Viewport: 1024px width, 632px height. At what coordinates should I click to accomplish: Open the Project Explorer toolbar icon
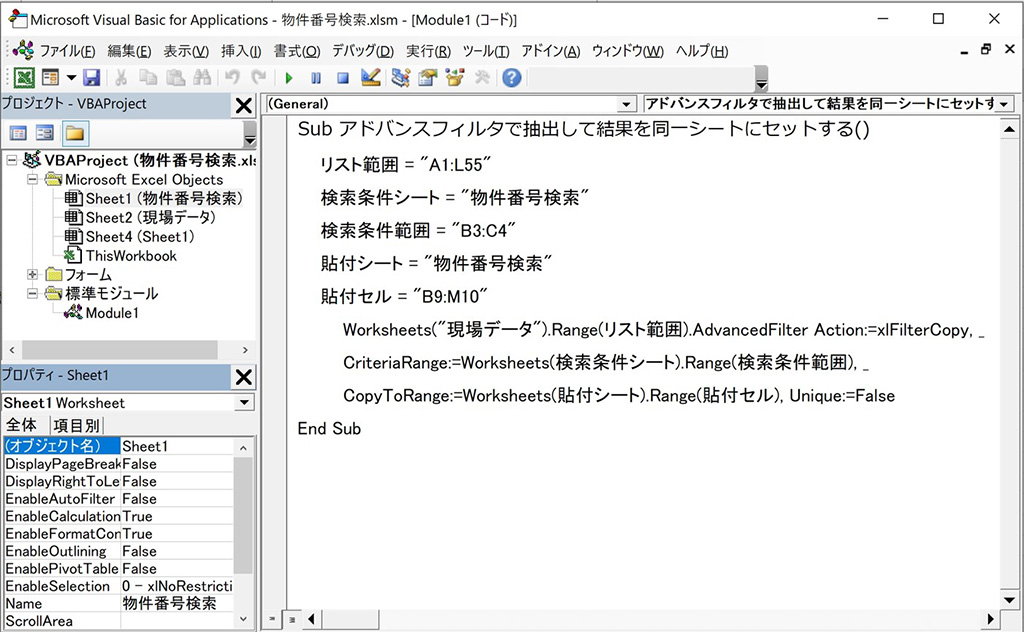pyautogui.click(x=400, y=78)
